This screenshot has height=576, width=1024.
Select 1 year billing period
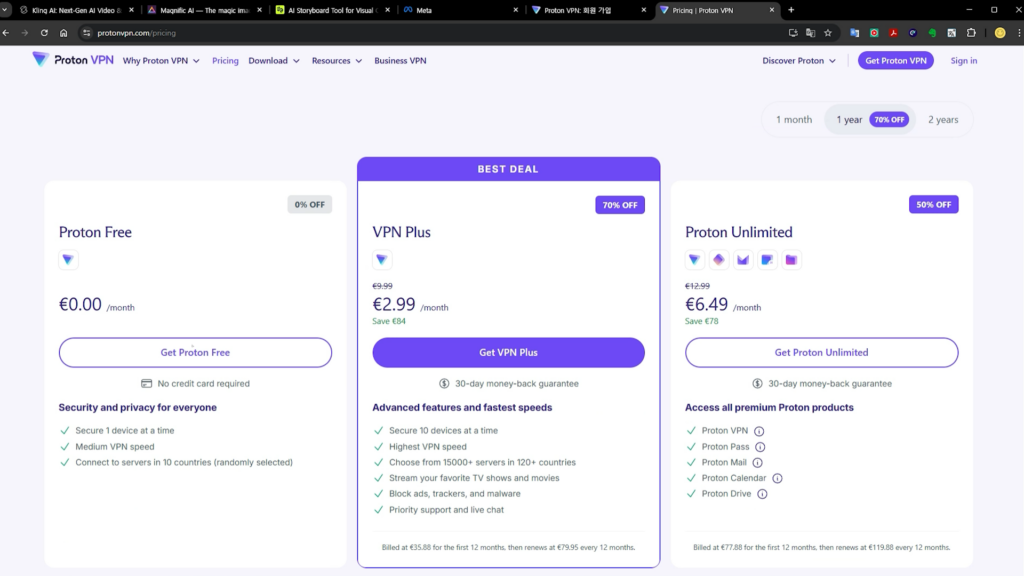[x=872, y=120]
